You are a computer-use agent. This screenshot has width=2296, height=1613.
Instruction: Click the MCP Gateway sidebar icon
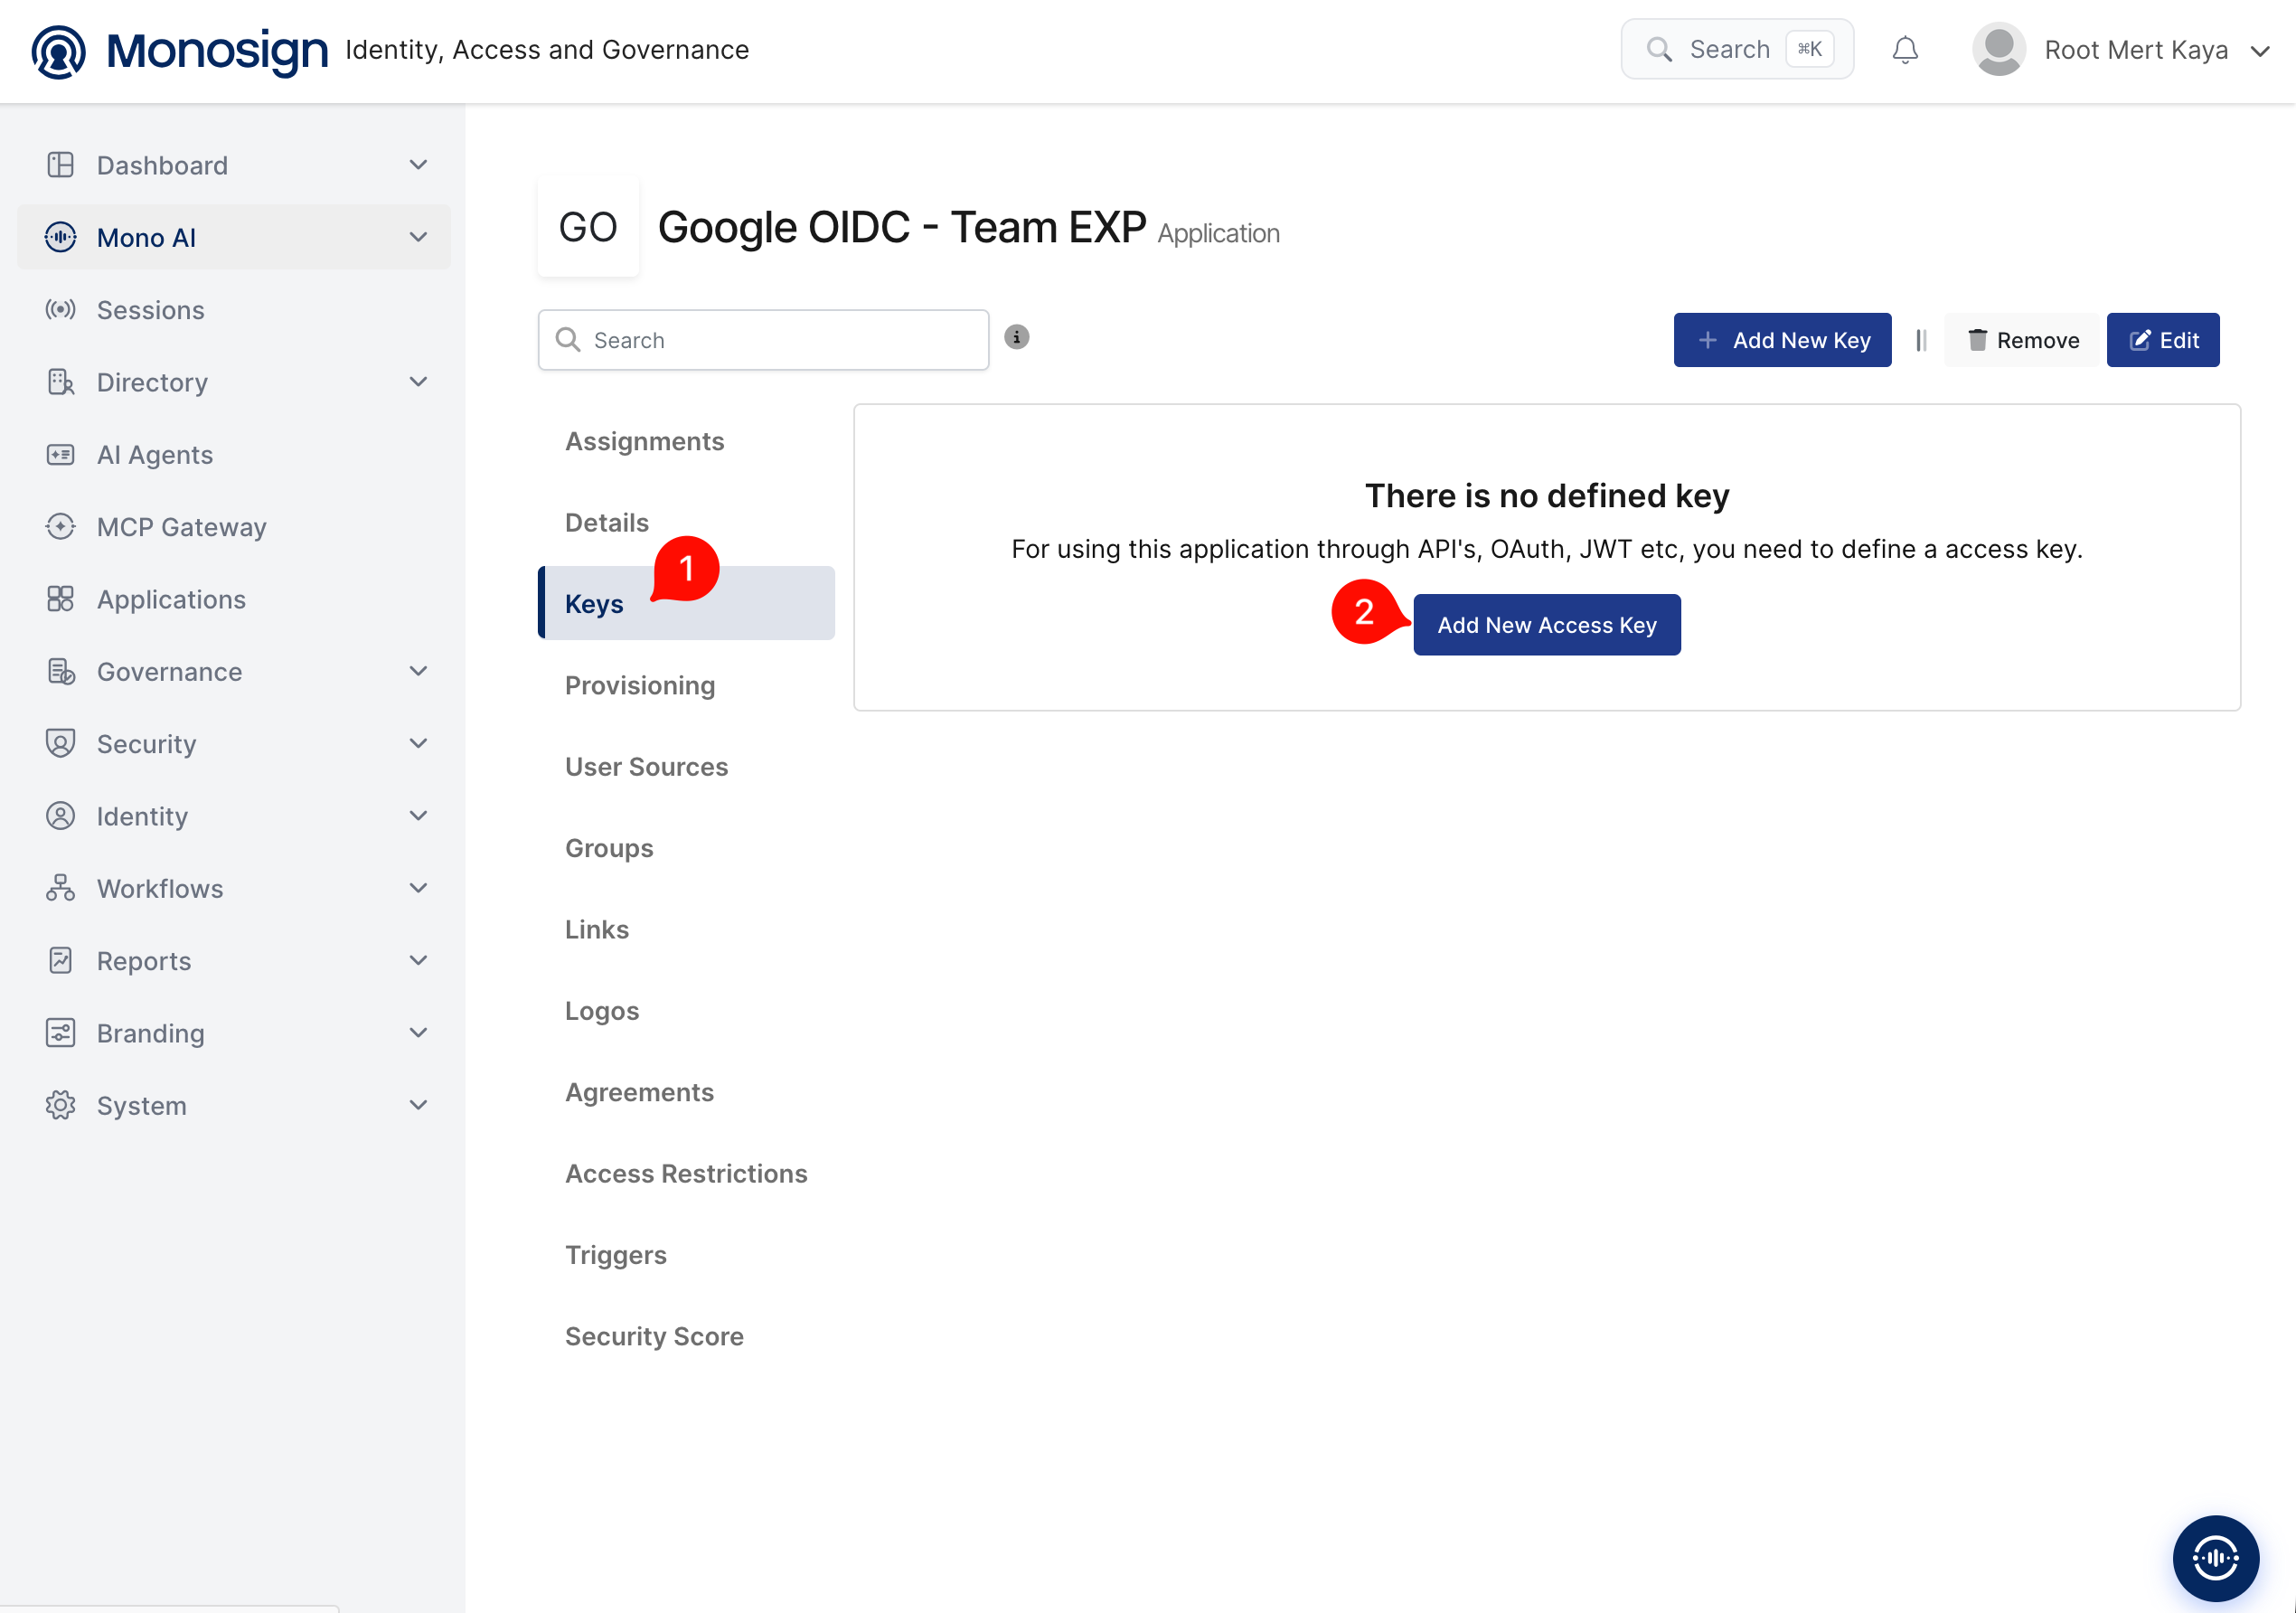(60, 527)
